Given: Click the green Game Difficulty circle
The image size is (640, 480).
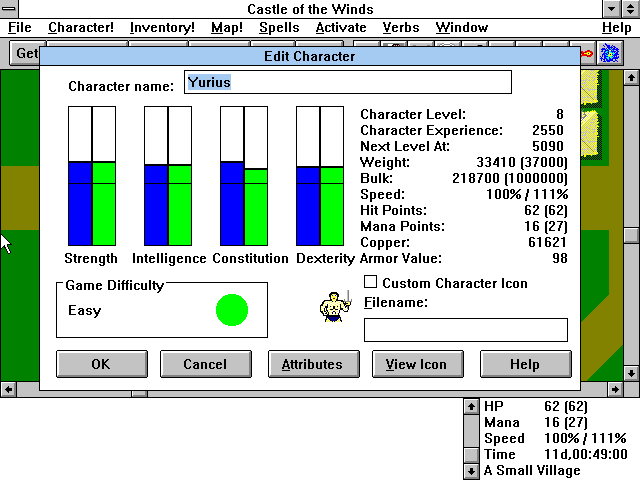Looking at the screenshot, I should coord(232,310).
